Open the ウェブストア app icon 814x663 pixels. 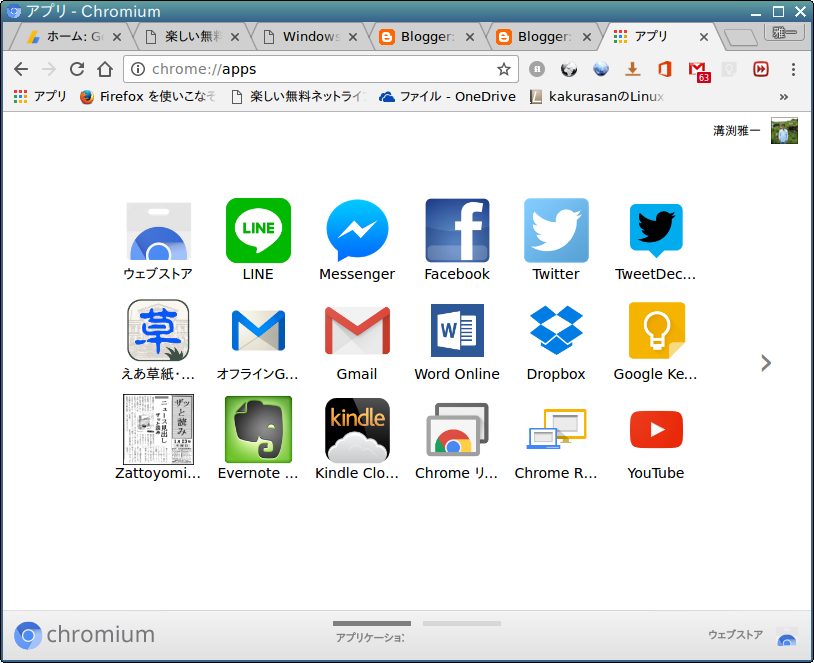point(158,231)
